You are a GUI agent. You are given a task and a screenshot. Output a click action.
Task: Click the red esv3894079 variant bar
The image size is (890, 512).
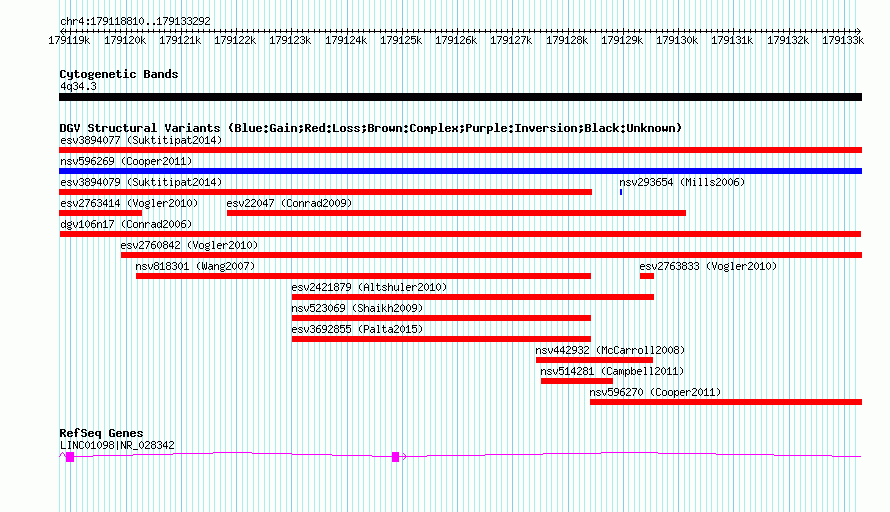tap(325, 192)
